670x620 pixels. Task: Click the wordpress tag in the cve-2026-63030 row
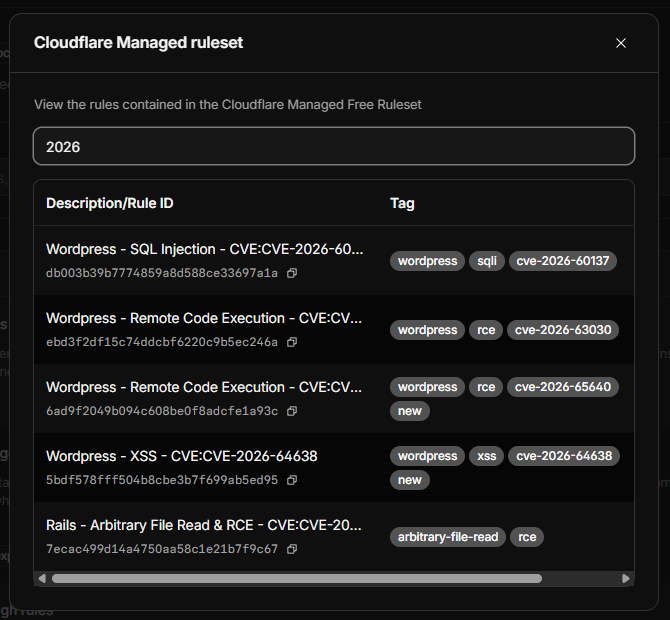(x=427, y=330)
